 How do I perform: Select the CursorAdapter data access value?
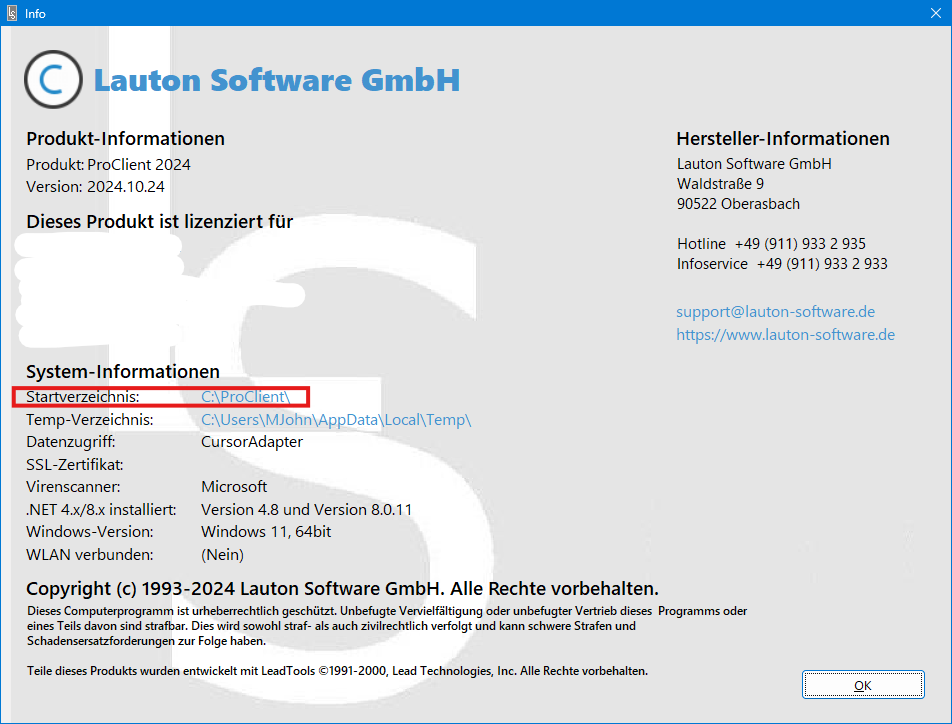coord(251,442)
